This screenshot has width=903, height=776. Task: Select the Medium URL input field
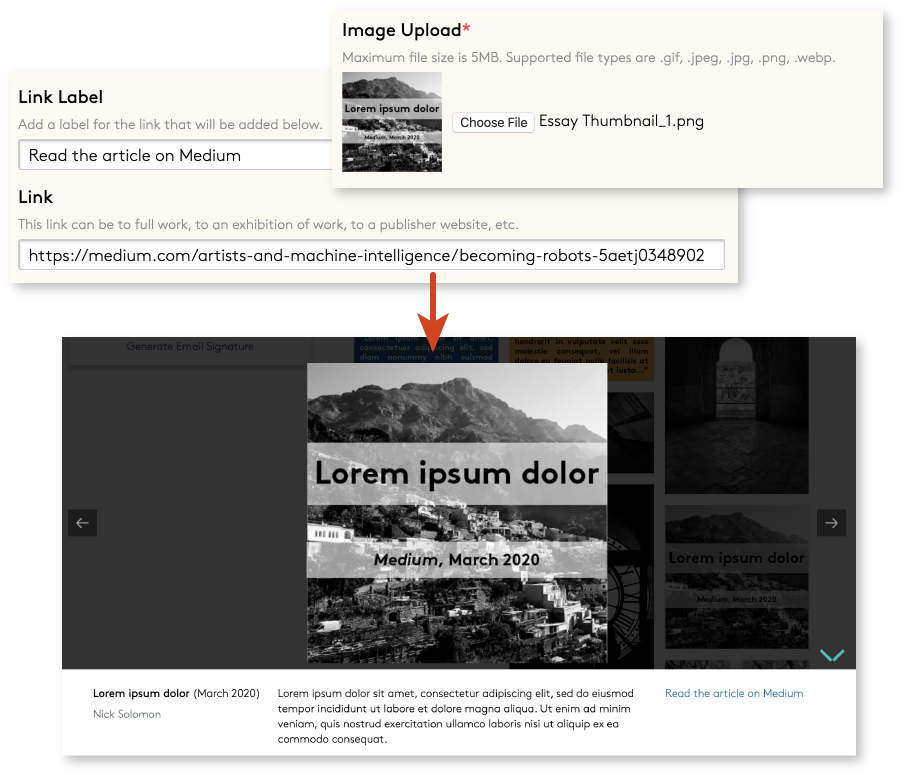tap(370, 255)
